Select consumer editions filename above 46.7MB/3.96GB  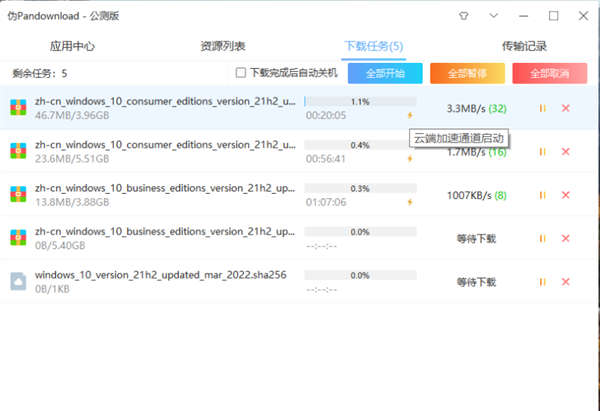165,101
